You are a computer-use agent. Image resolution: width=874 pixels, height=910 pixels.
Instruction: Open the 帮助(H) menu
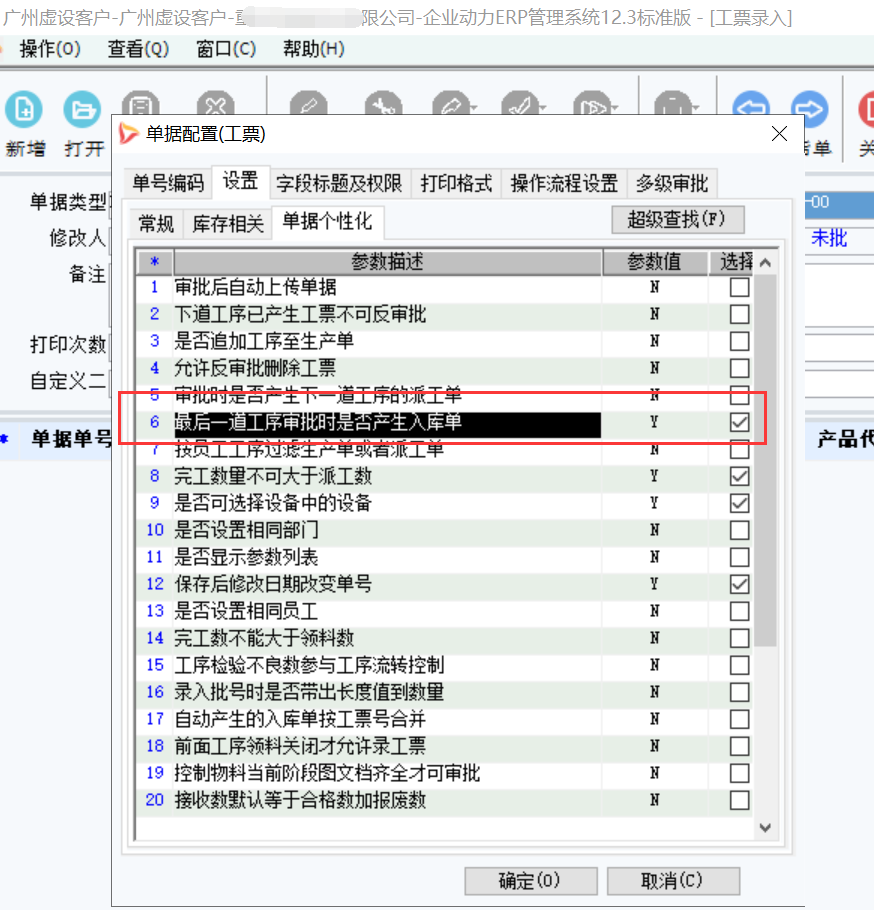click(313, 48)
